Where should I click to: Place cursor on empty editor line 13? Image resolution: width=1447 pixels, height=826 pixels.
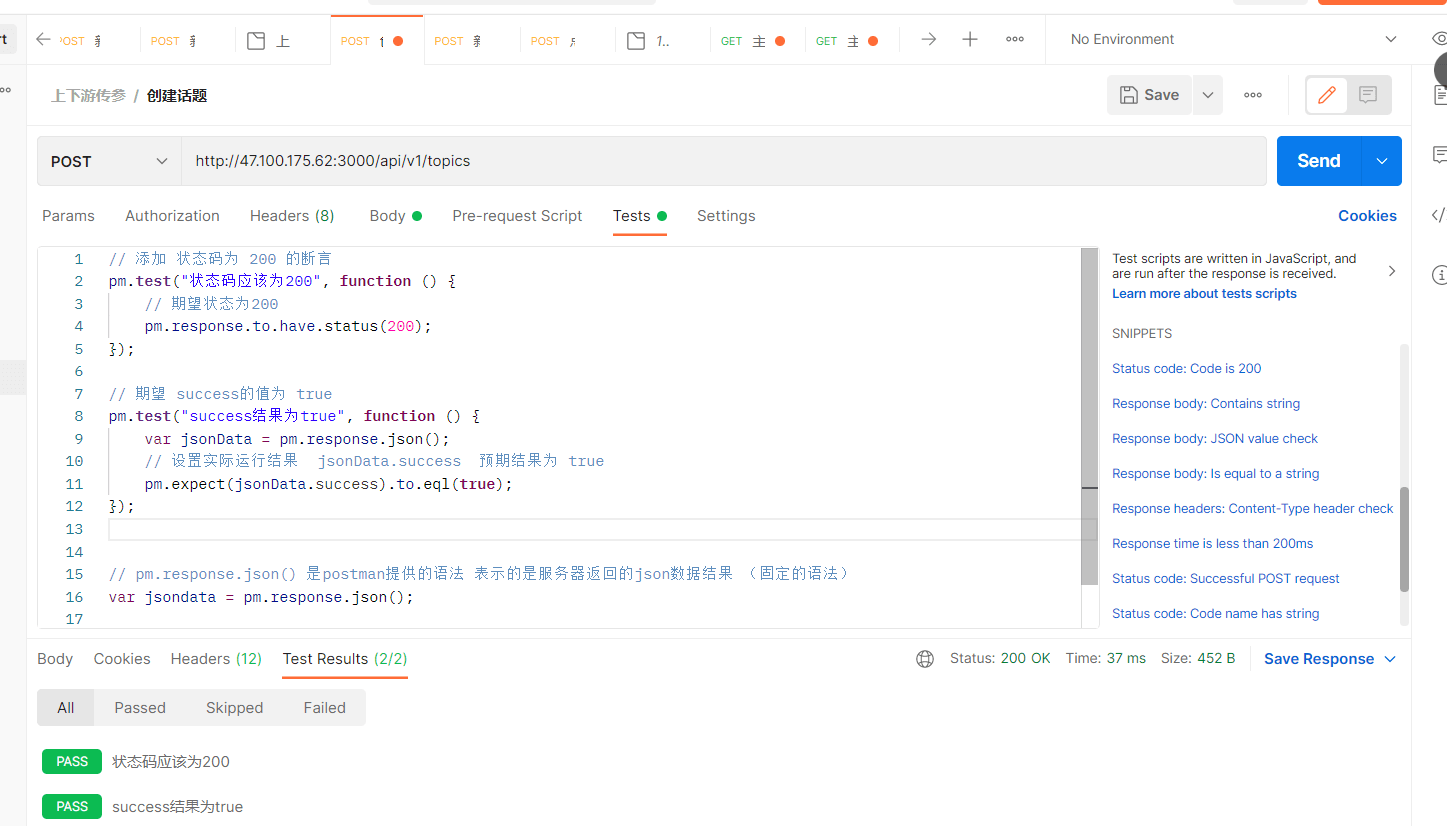[602, 529]
